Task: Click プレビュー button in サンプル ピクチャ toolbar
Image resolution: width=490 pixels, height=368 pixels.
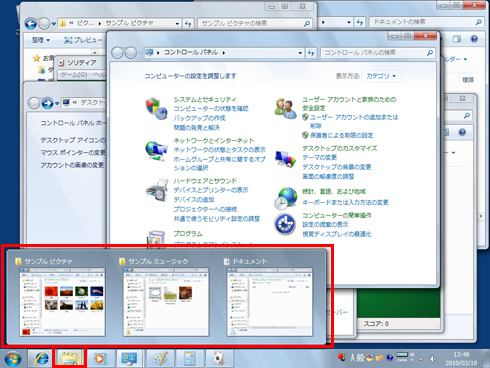Action: click(83, 40)
